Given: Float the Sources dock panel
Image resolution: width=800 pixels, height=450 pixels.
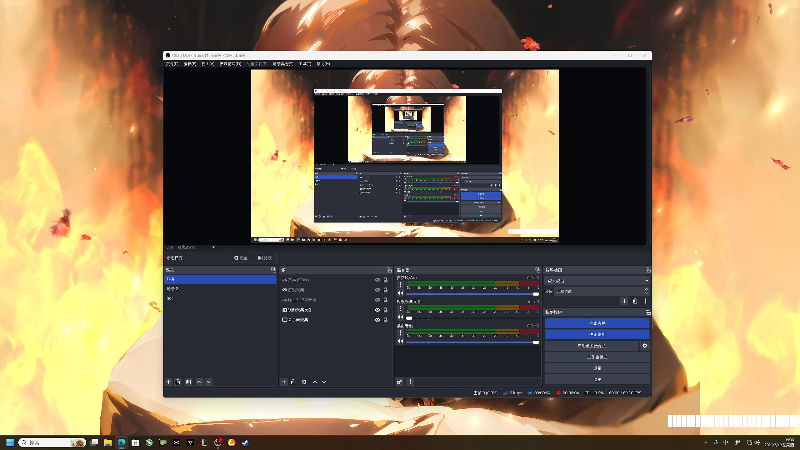Looking at the screenshot, I should (389, 269).
